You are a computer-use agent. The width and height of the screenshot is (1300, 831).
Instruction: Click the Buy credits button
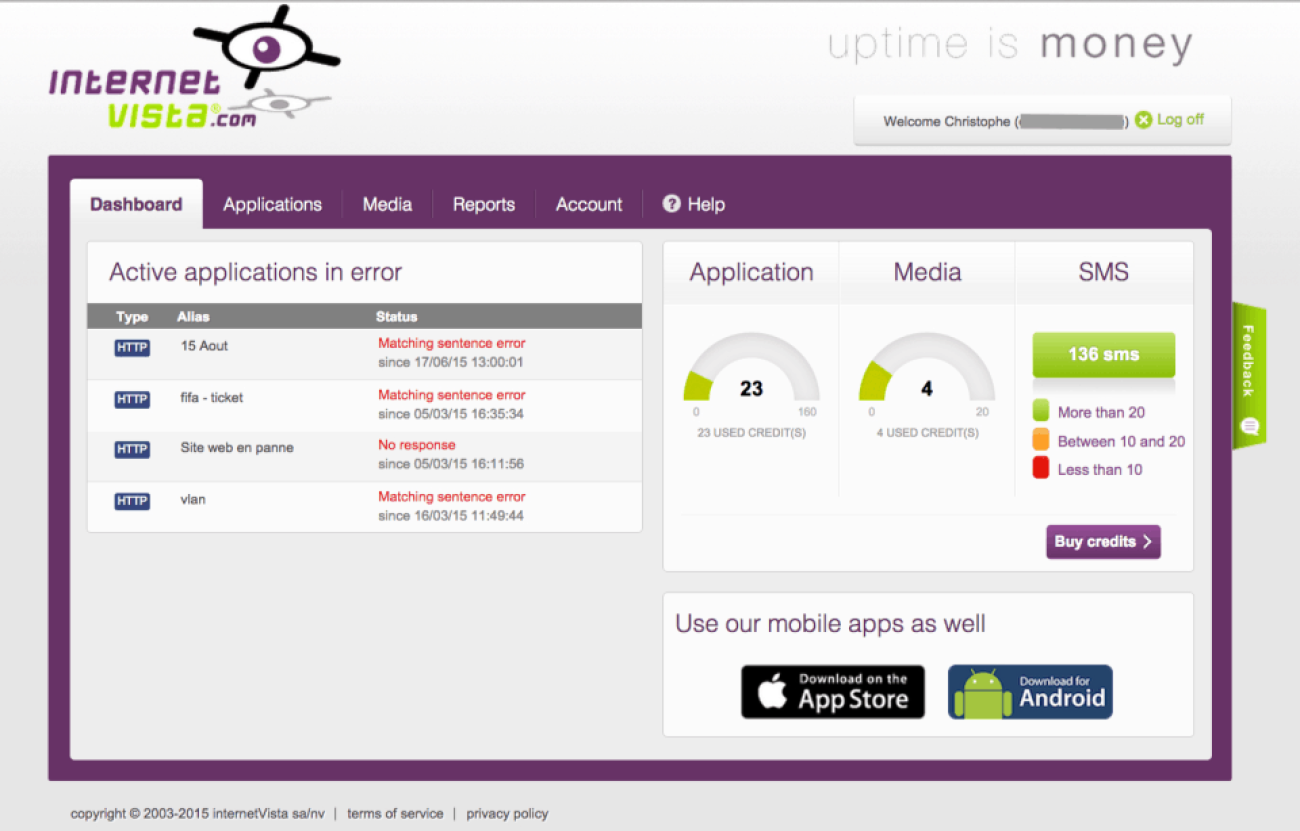tap(1103, 541)
